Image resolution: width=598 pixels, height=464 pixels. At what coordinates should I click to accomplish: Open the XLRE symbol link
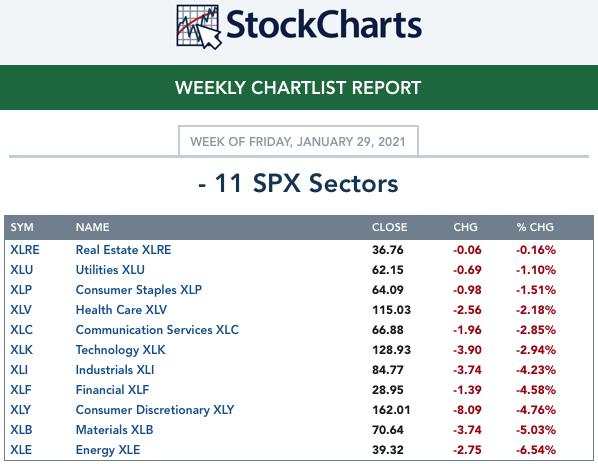coord(25,250)
